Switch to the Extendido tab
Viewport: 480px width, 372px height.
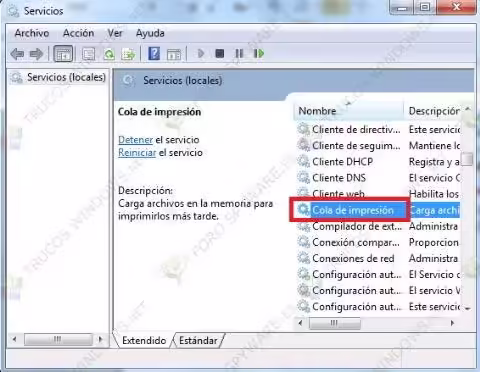[x=144, y=340]
